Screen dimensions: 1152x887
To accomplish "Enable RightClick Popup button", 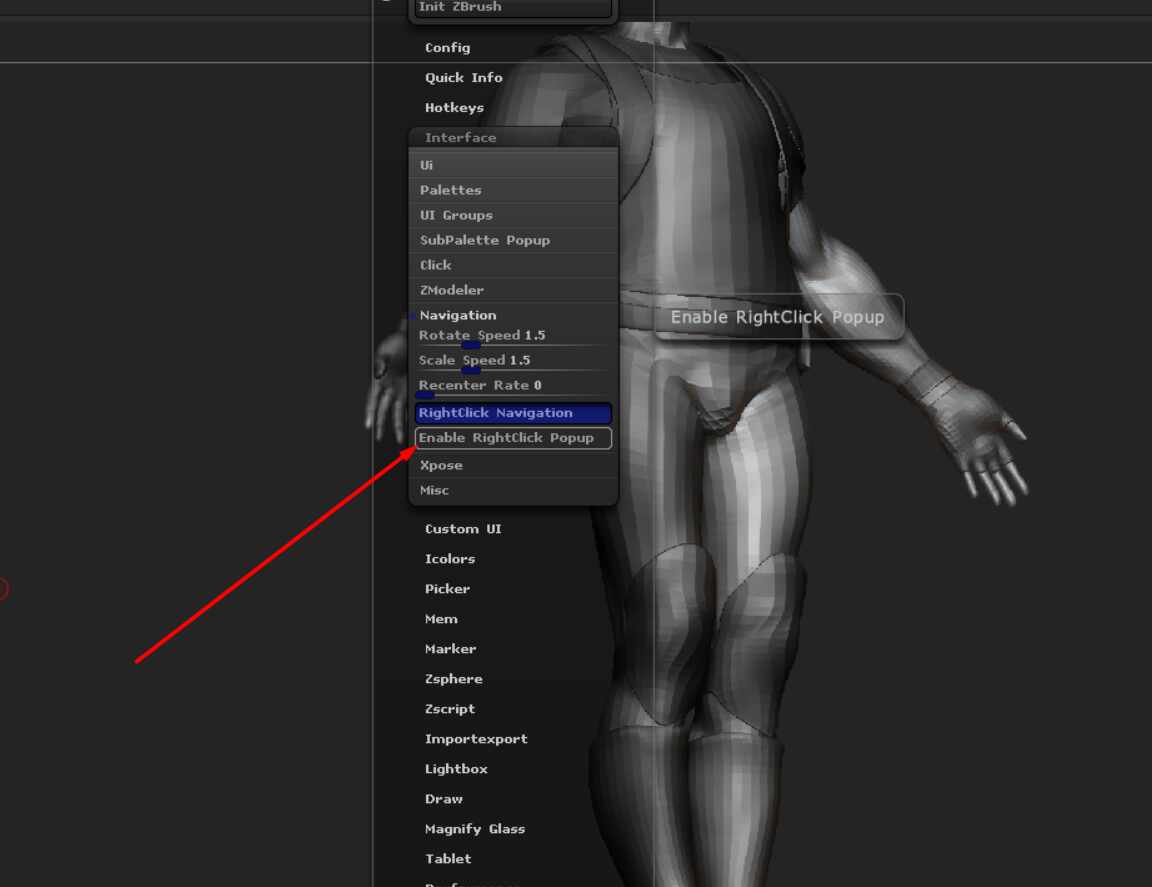I will pyautogui.click(x=513, y=438).
